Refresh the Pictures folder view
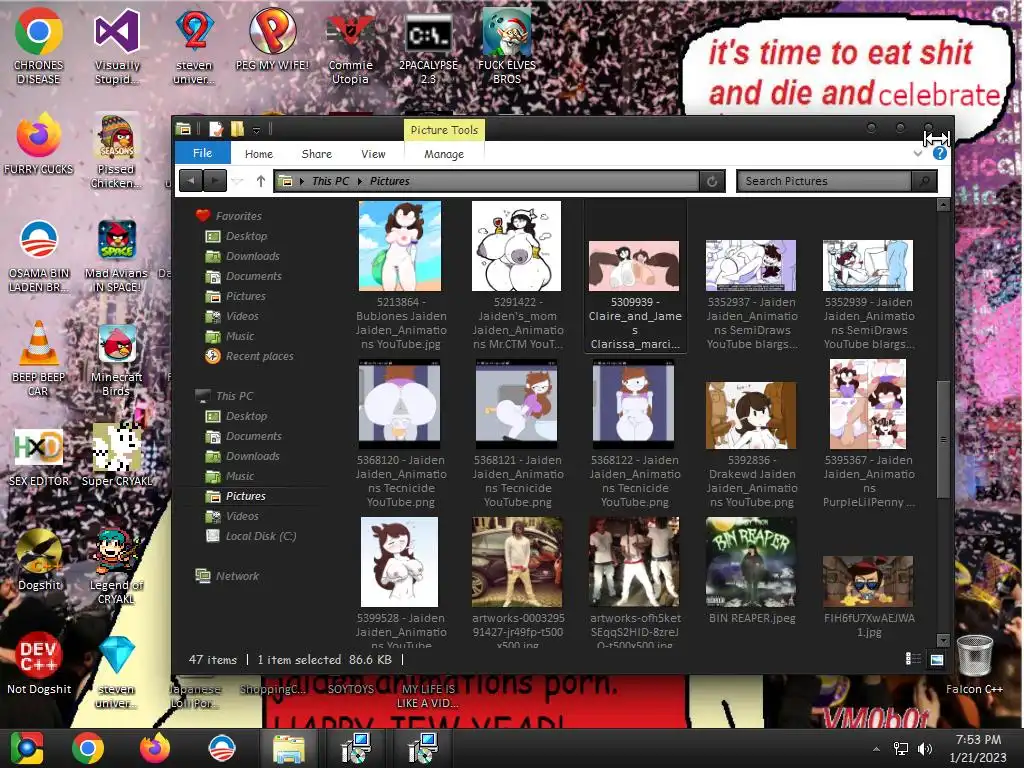The image size is (1024, 768). (x=712, y=181)
